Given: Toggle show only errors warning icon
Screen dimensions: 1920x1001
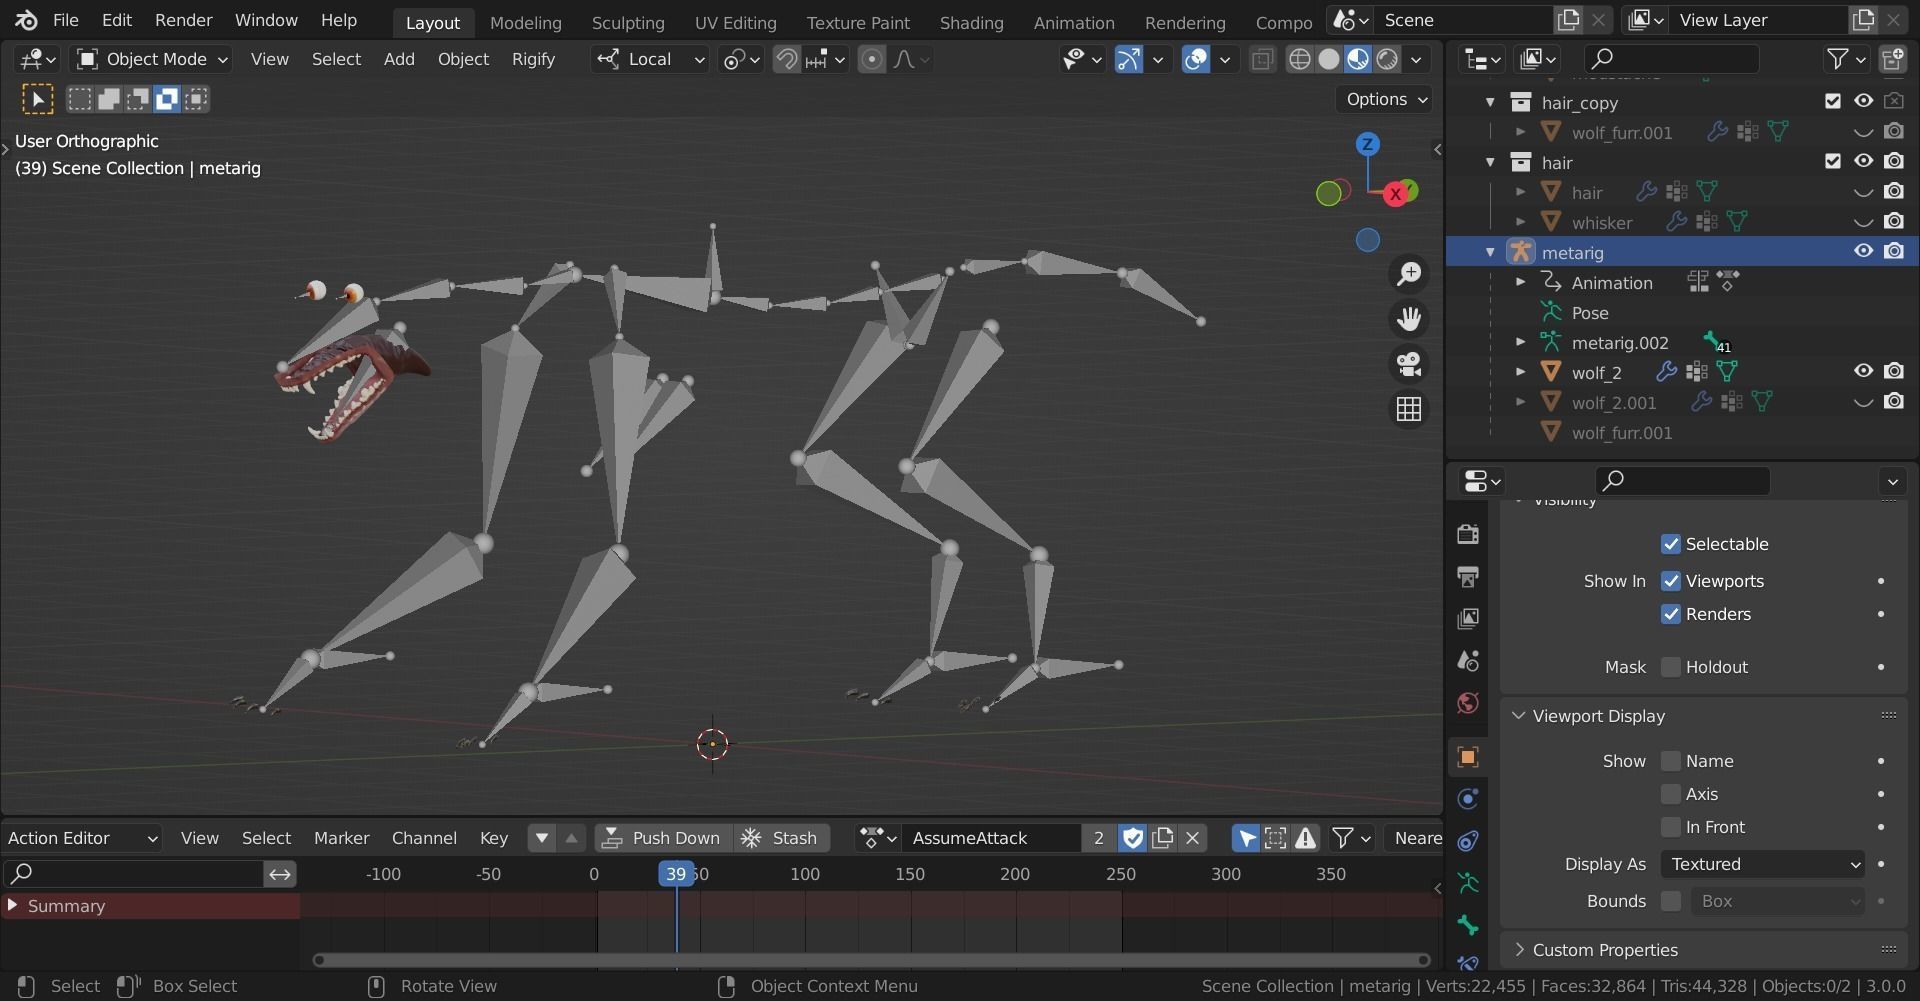Looking at the screenshot, I should [x=1305, y=838].
